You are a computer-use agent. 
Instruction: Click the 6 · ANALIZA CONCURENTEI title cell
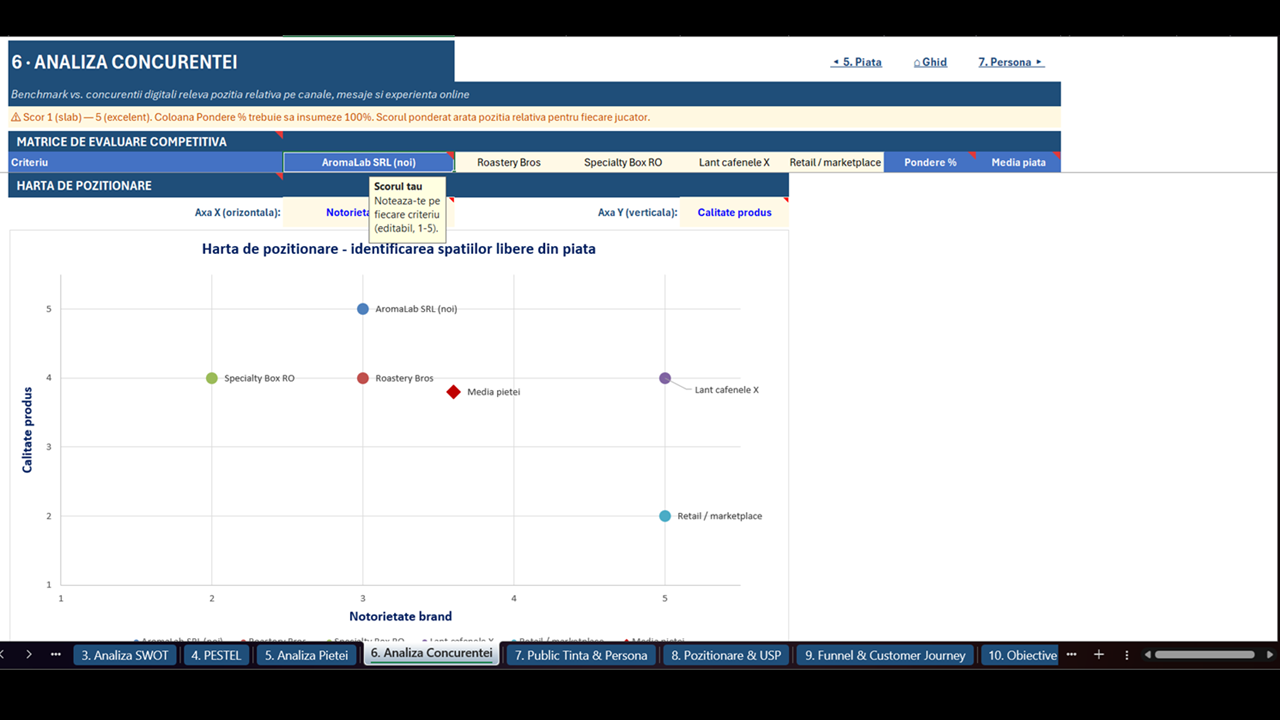(x=231, y=61)
